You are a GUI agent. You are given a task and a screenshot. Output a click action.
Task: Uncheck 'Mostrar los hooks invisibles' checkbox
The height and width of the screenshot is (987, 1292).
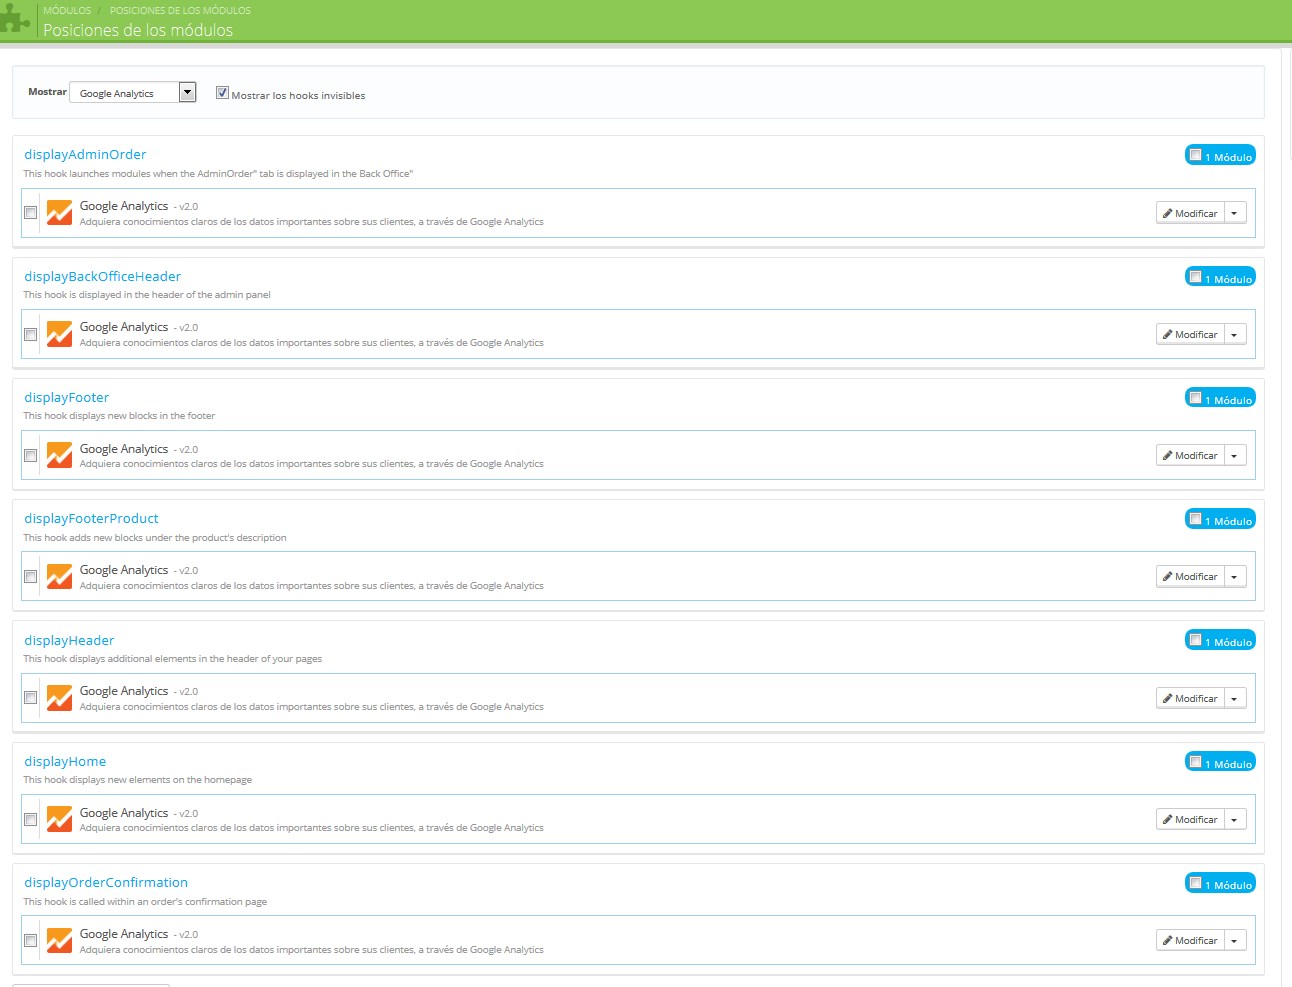point(222,92)
